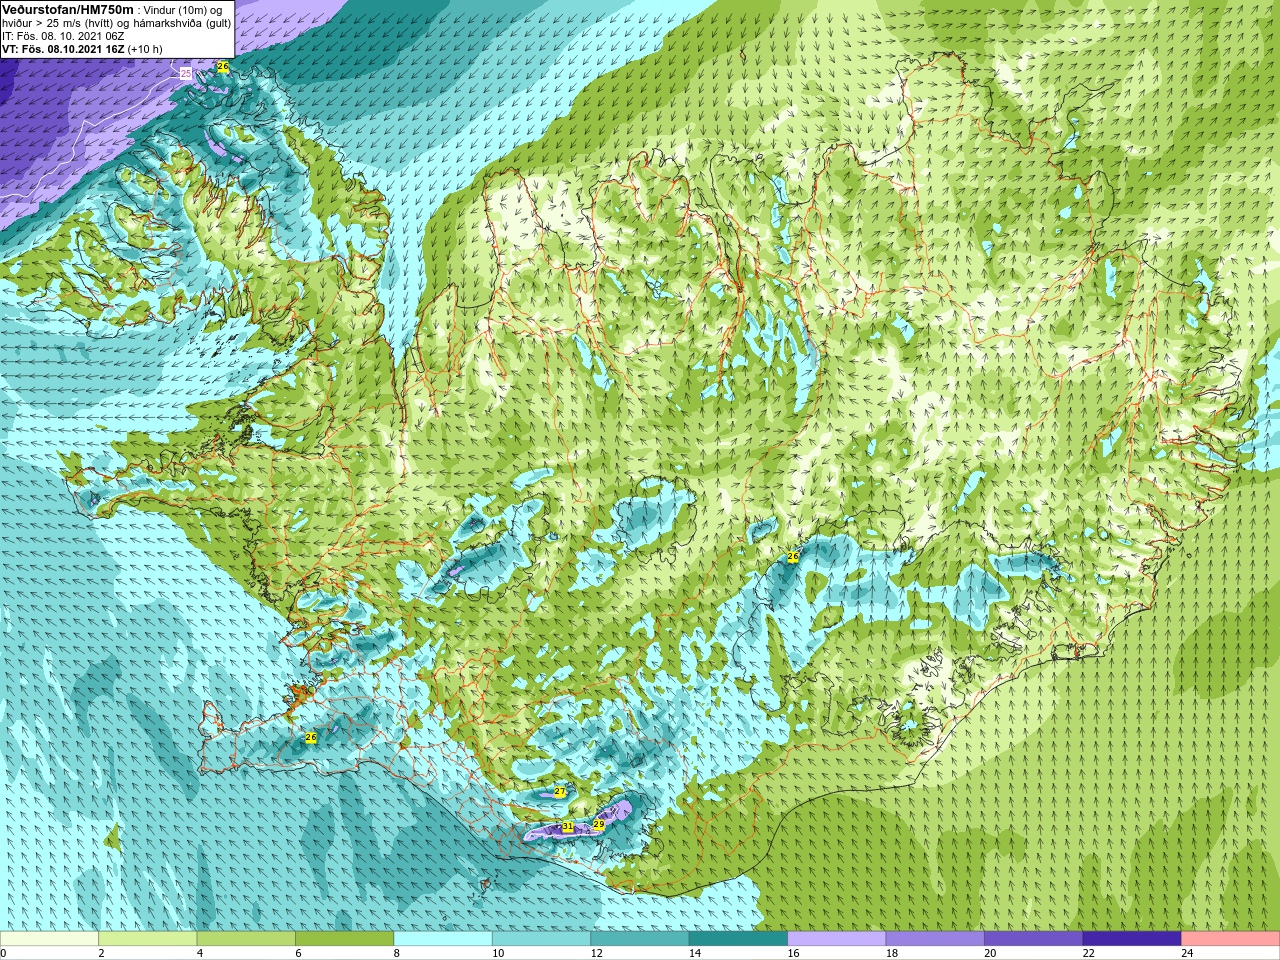Image resolution: width=1280 pixels, height=960 pixels.
Task: Click legend scale value 14
Action: 695,954
